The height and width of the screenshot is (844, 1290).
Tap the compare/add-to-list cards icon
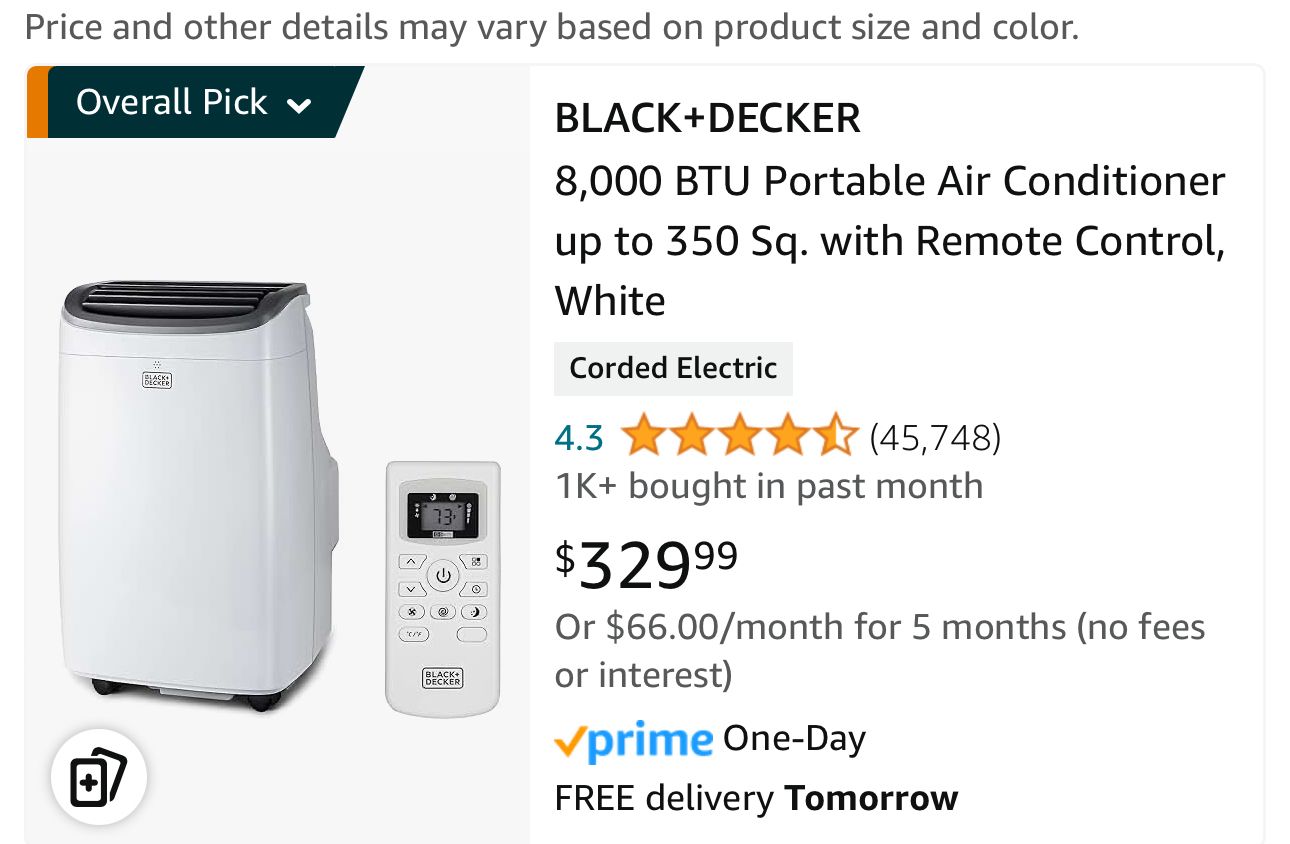99,776
